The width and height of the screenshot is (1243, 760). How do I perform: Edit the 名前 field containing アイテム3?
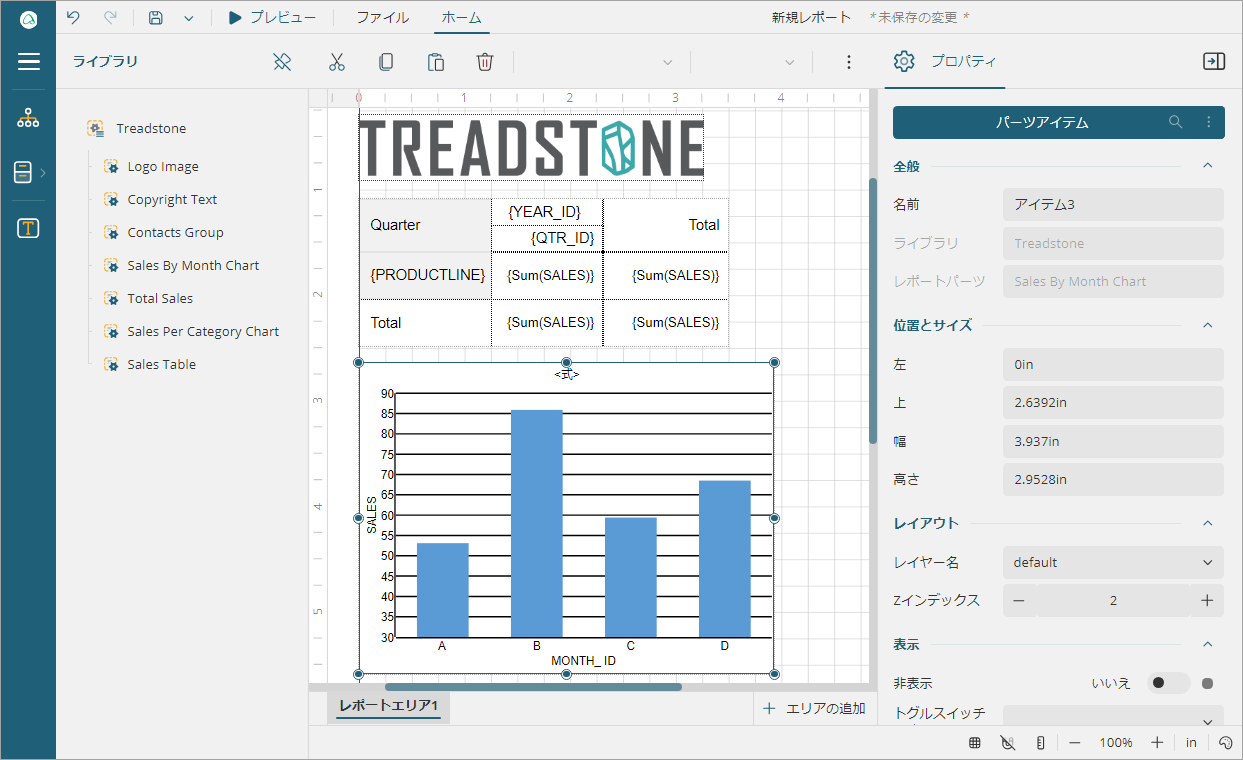coord(1113,204)
